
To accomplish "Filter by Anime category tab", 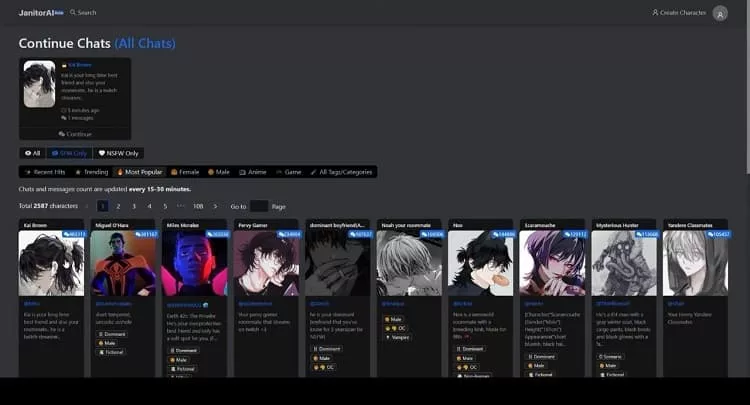I will pyautogui.click(x=253, y=172).
